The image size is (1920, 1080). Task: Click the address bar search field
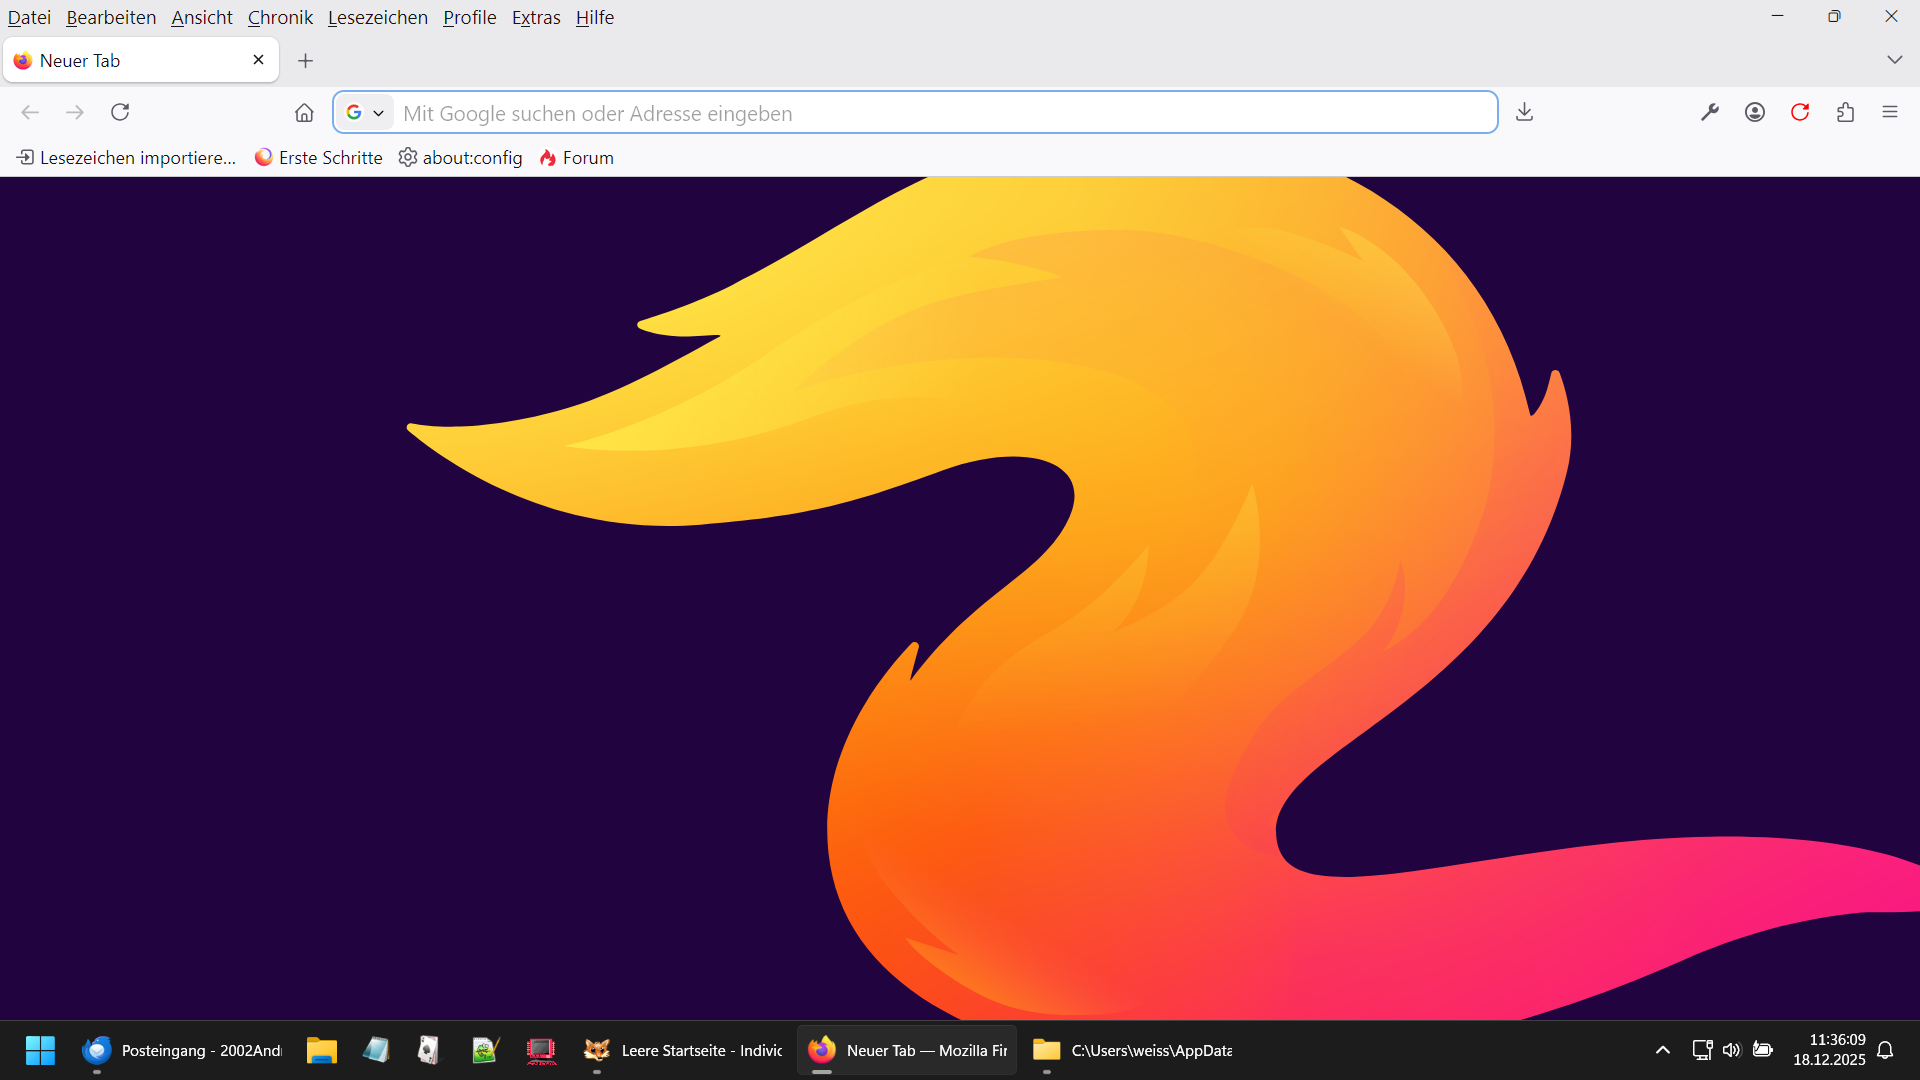click(940, 113)
